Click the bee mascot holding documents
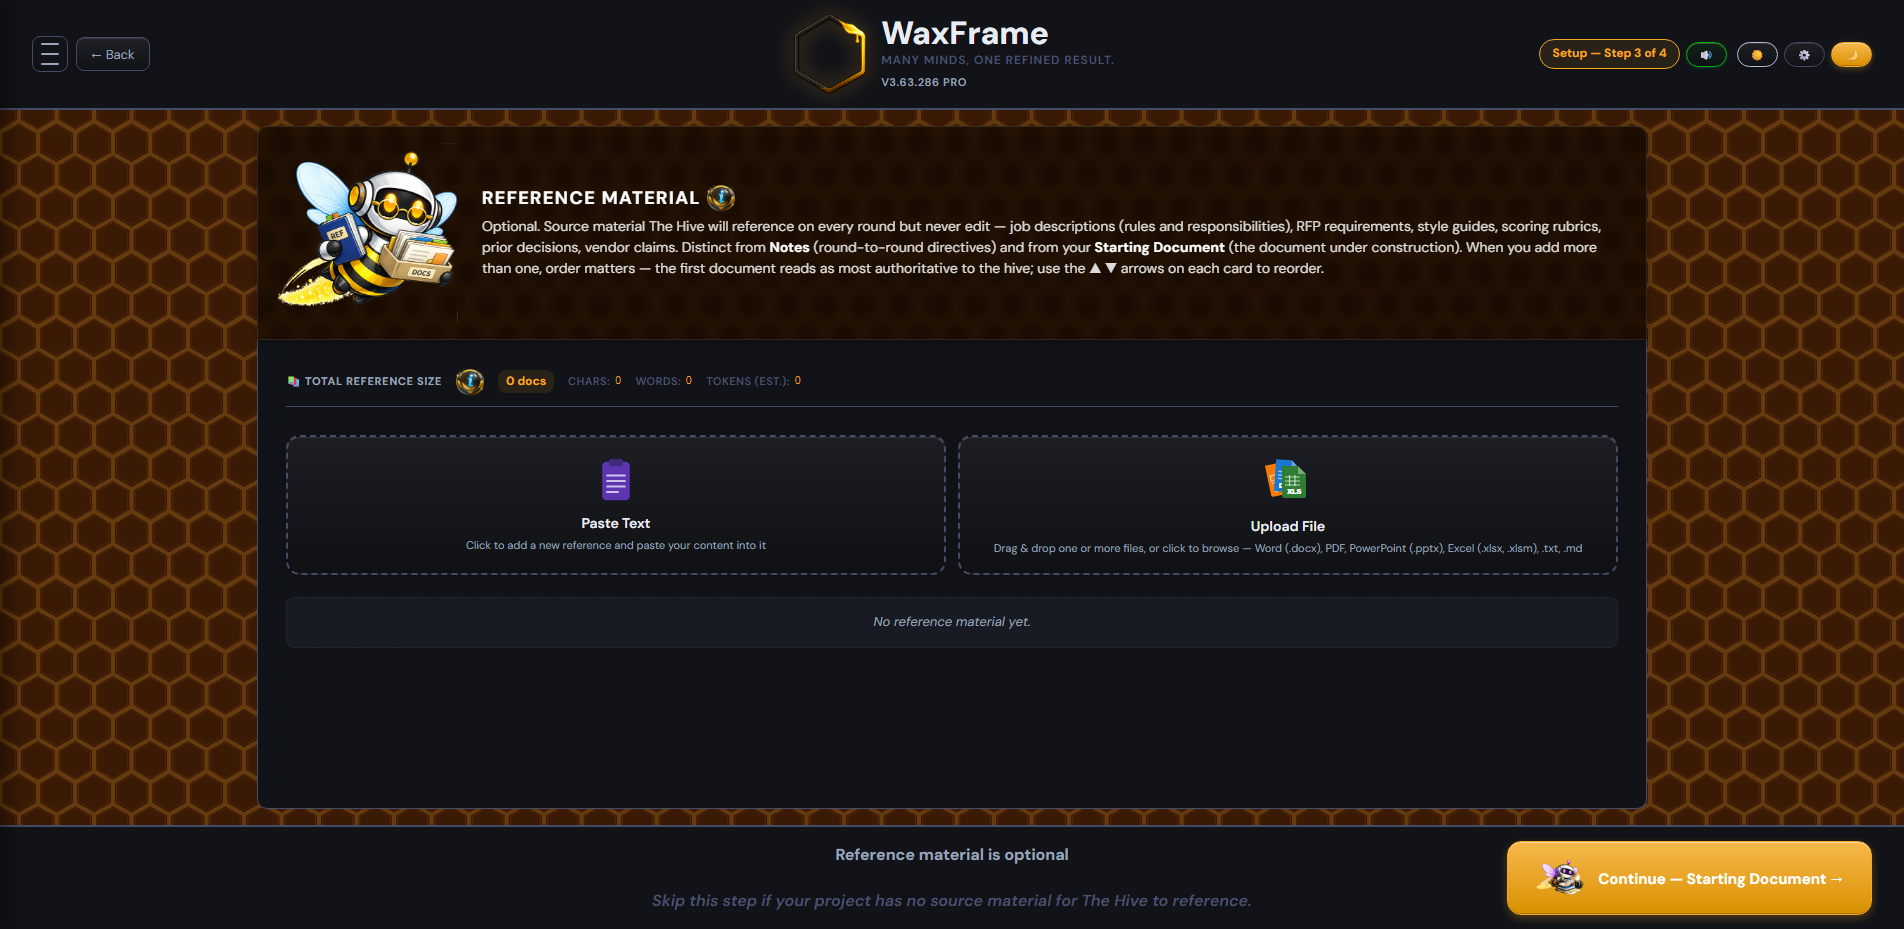Viewport: 1904px width, 929px height. click(x=368, y=231)
